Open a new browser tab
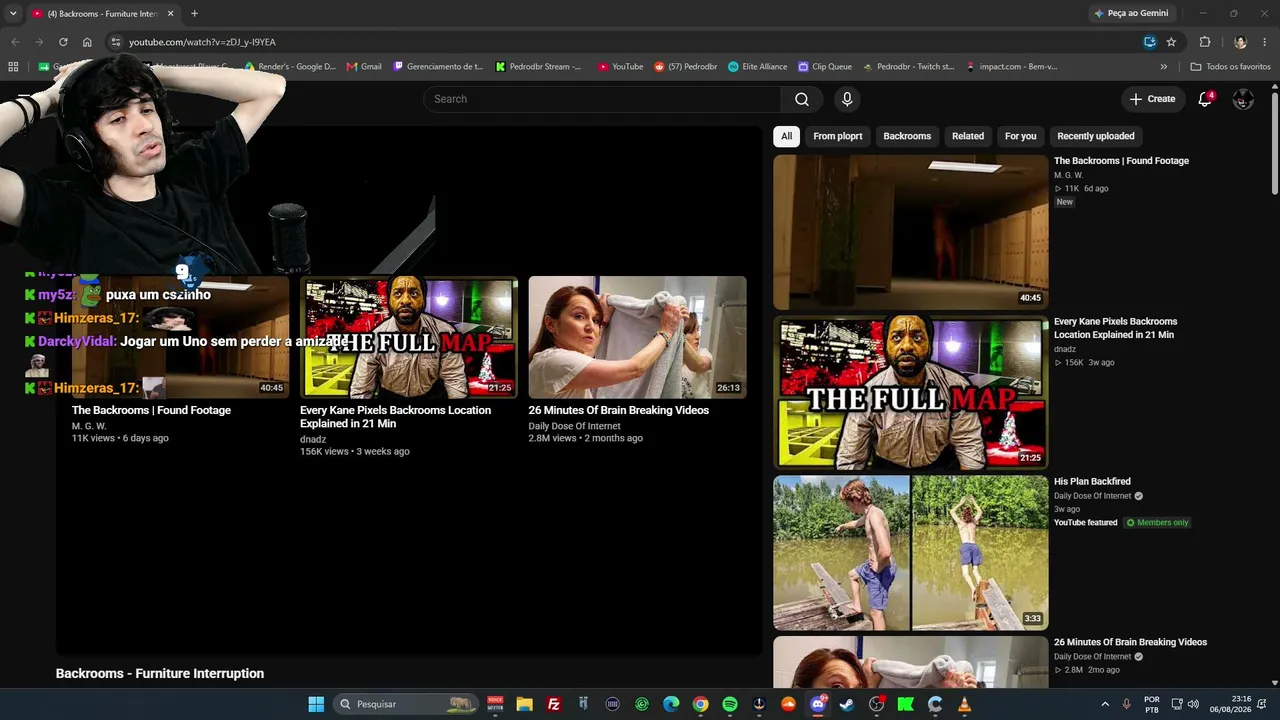 pos(194,13)
